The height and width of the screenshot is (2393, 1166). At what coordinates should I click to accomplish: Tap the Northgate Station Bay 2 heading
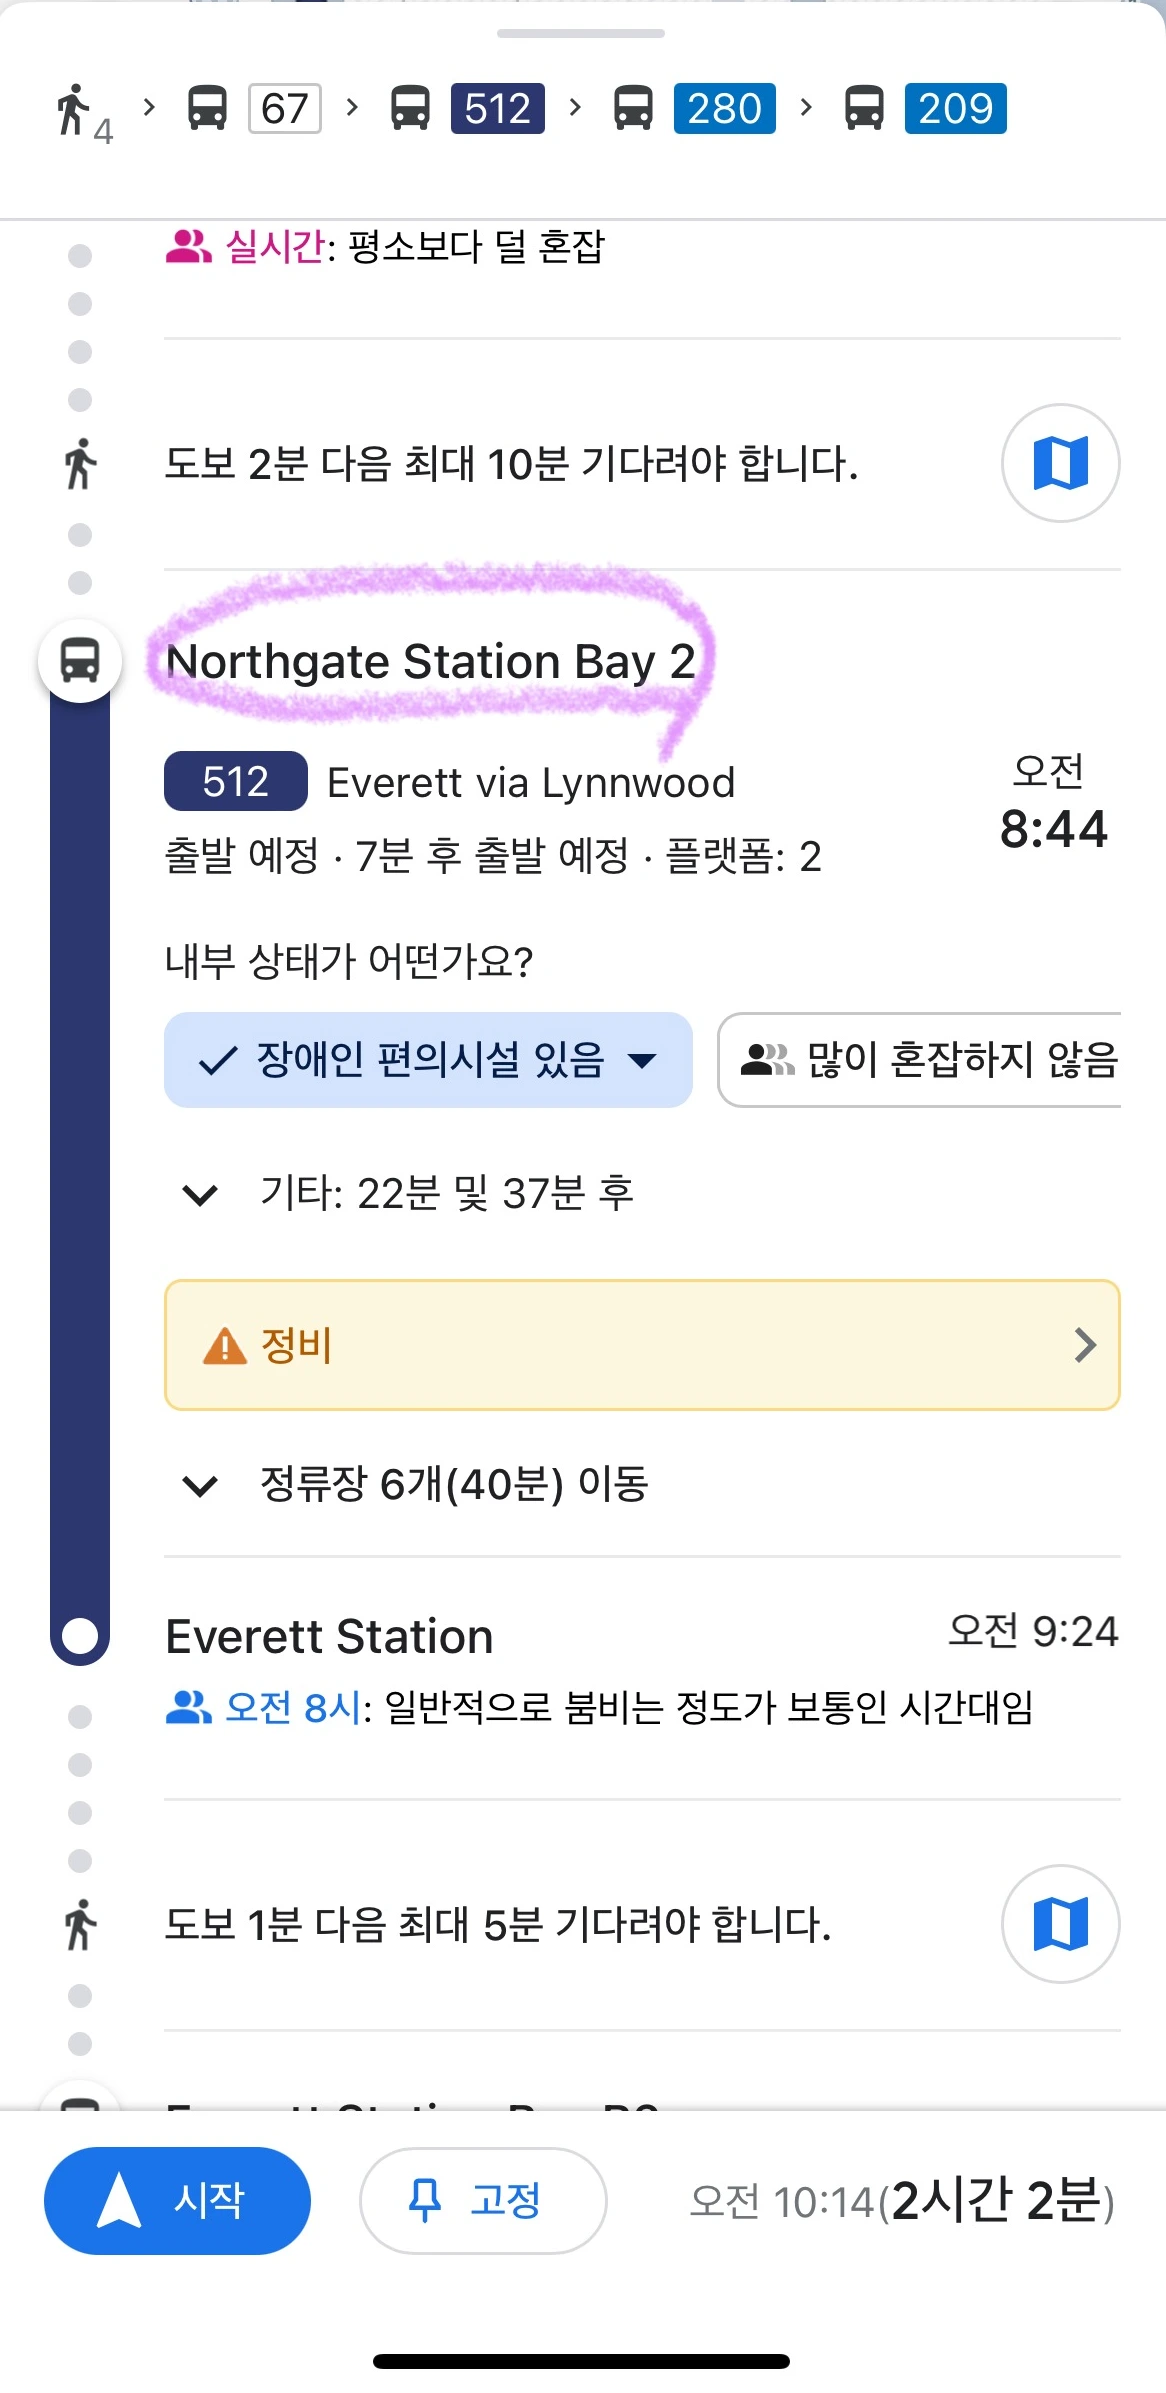click(430, 661)
